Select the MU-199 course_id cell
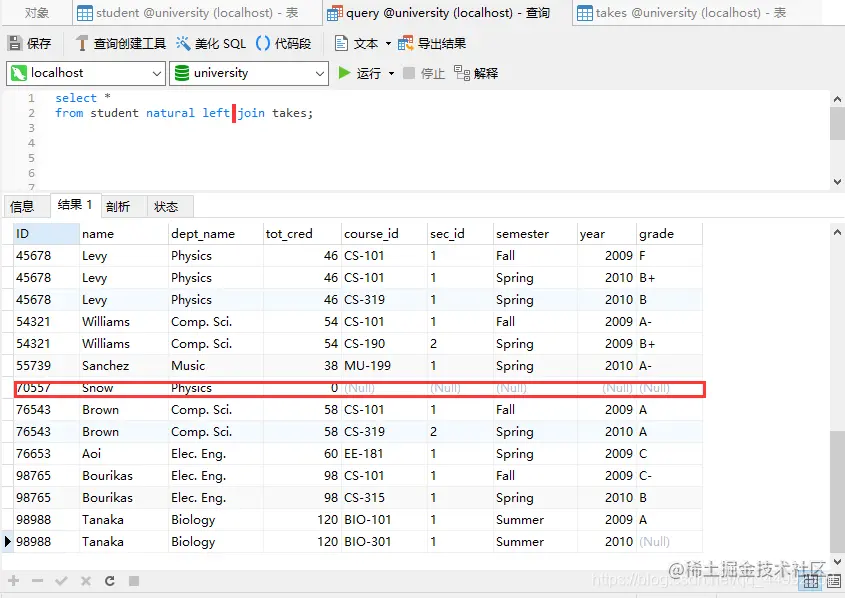The height and width of the screenshot is (598, 845). pos(384,366)
